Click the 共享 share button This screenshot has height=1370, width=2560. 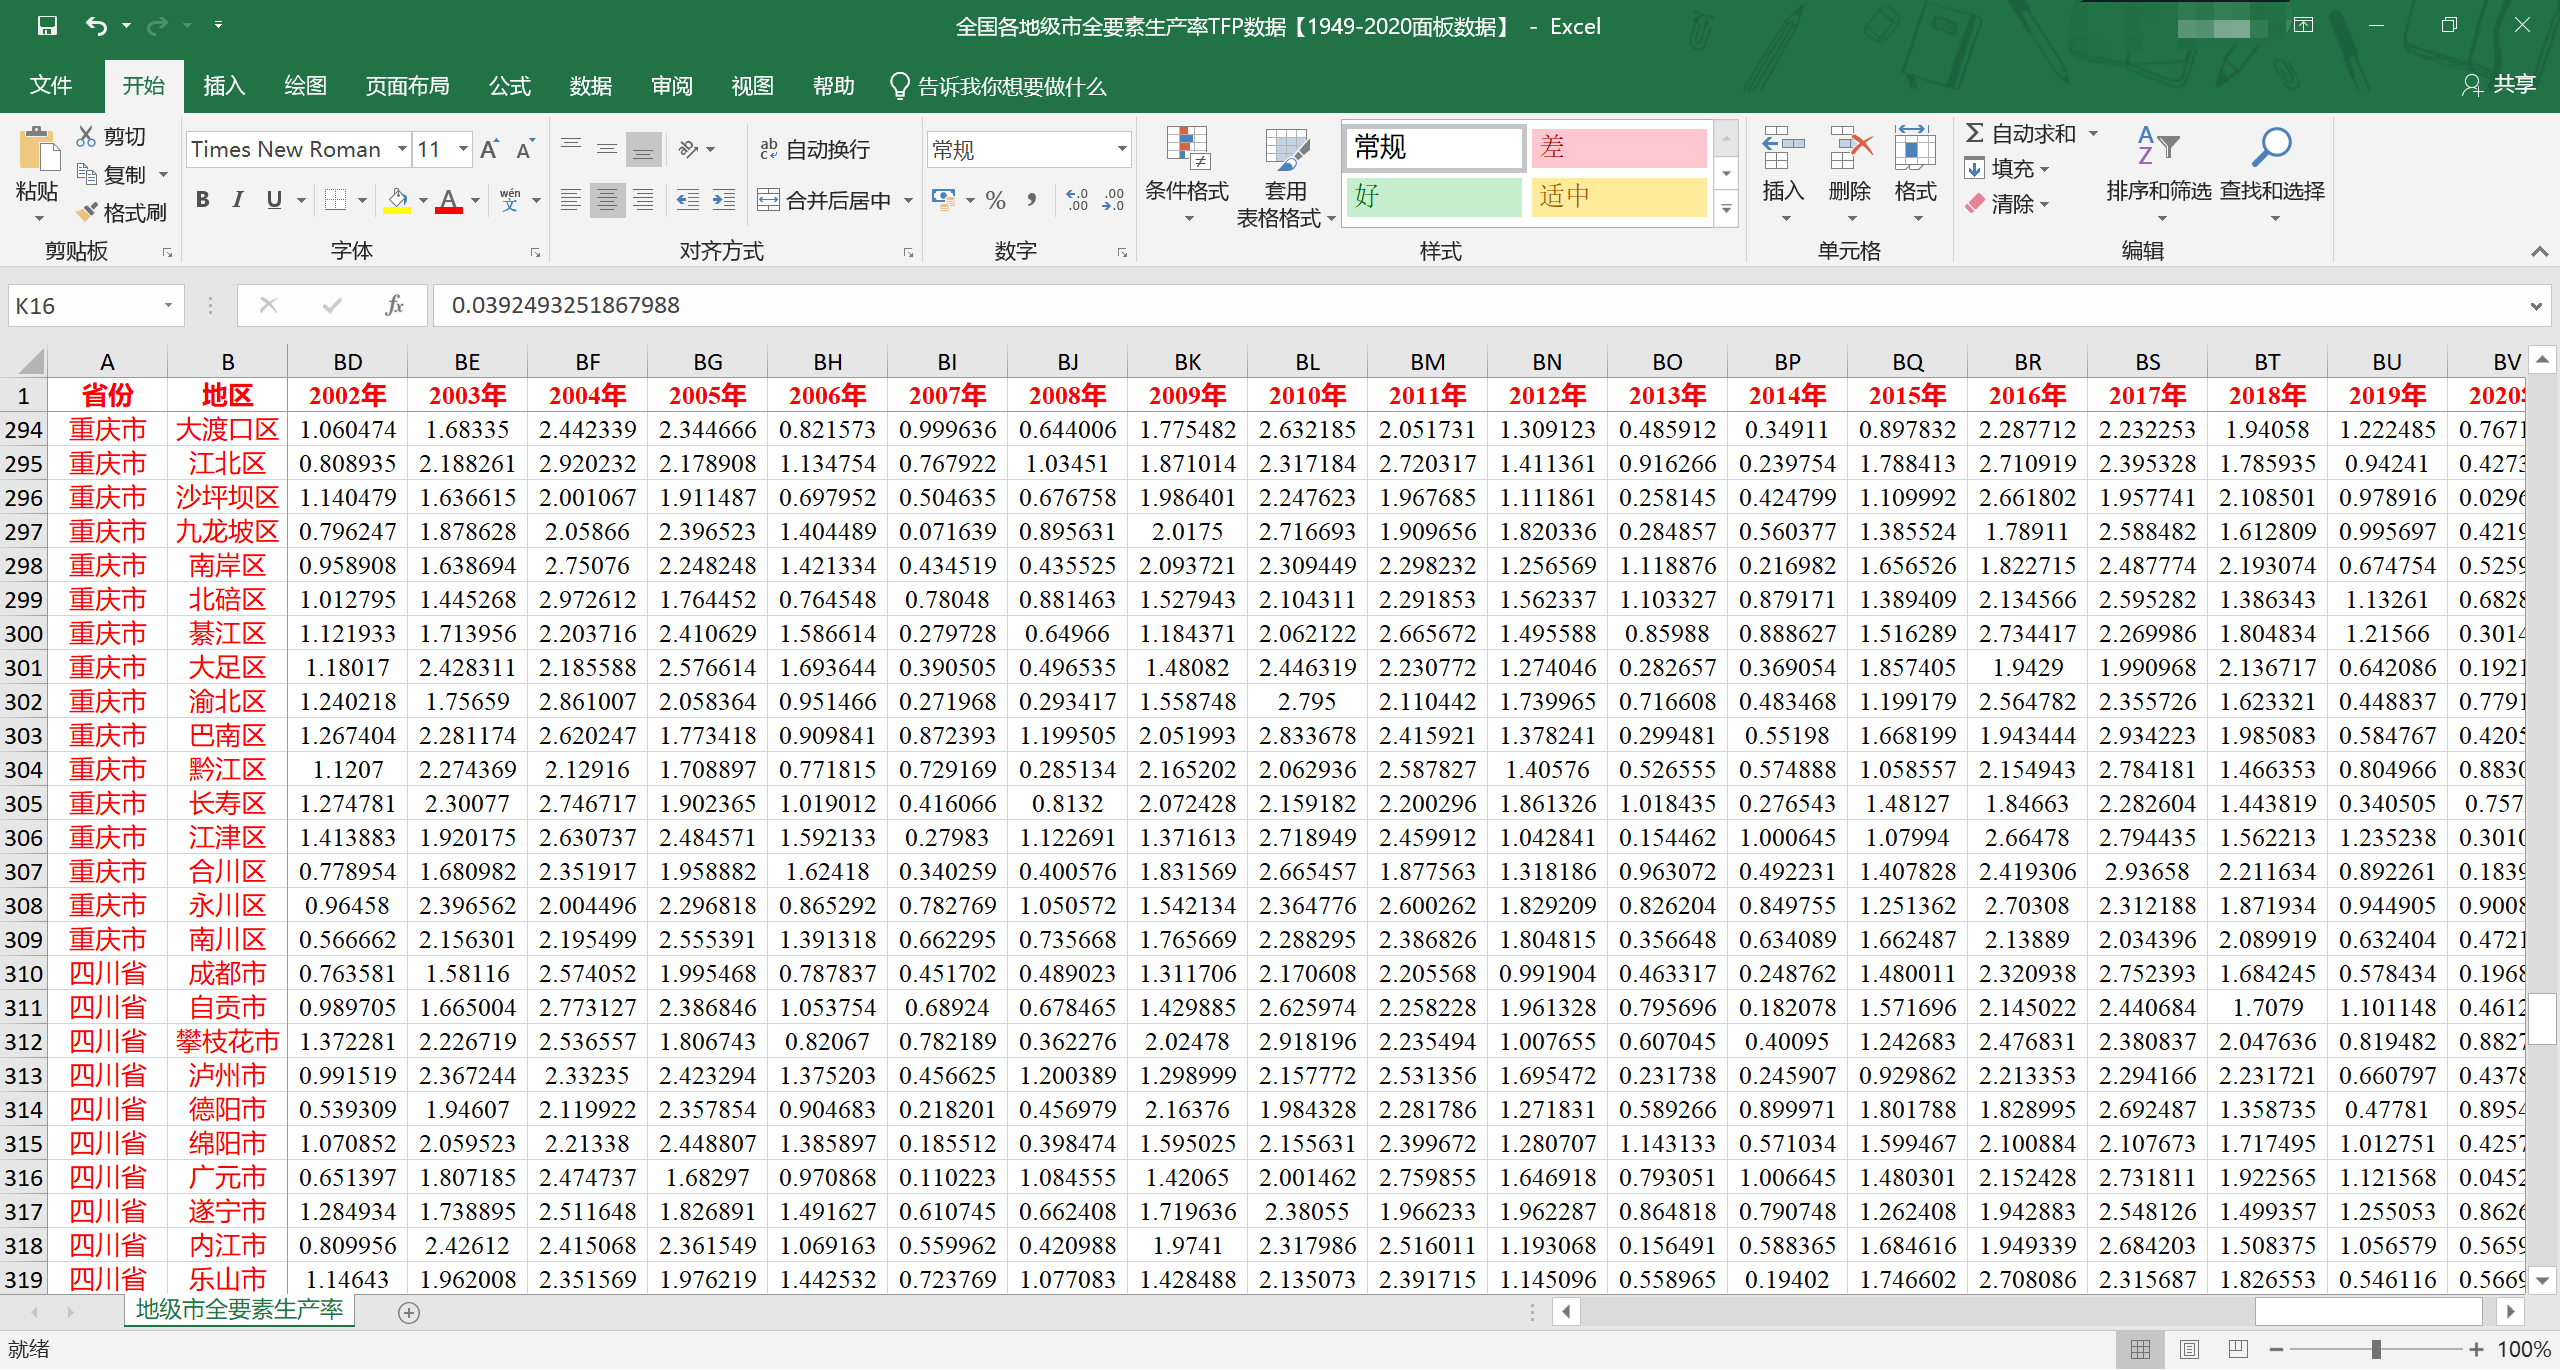[x=2500, y=85]
